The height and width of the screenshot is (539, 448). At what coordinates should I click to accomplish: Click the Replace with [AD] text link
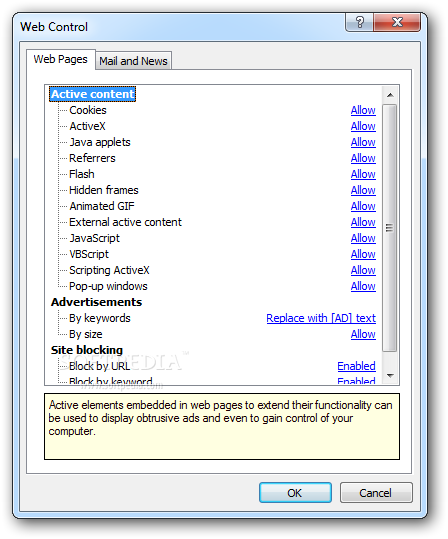tap(321, 318)
